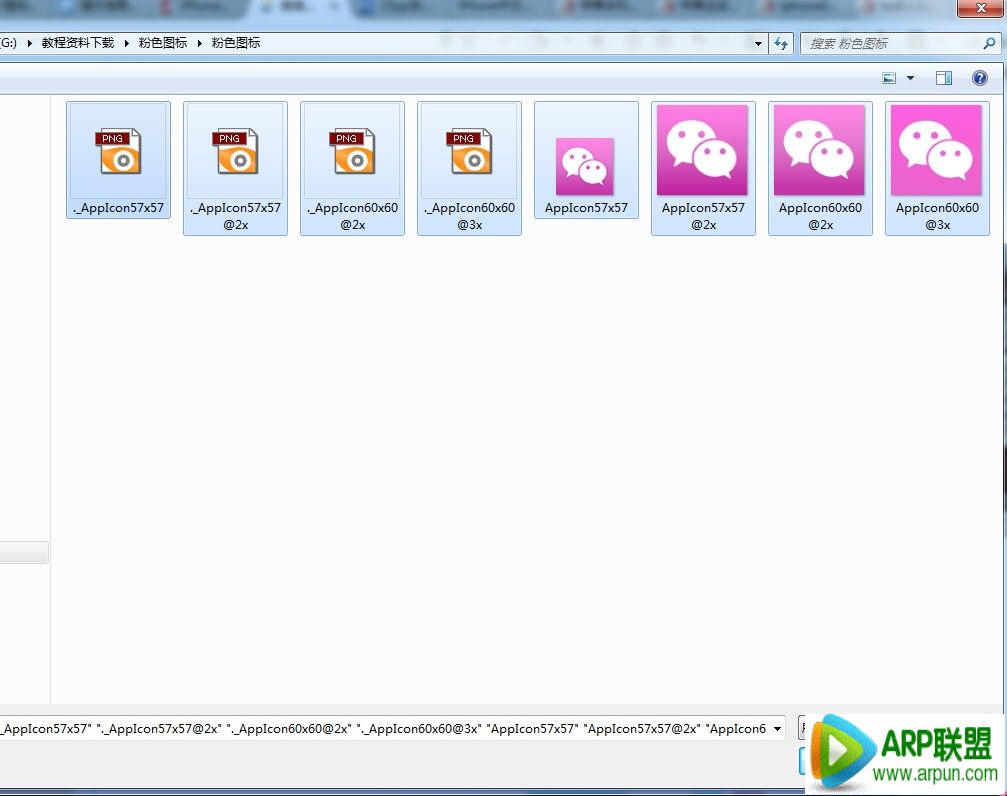Select the pink AppIcon60x60@2x thumbnail
This screenshot has width=1007, height=796.
pyautogui.click(x=819, y=150)
